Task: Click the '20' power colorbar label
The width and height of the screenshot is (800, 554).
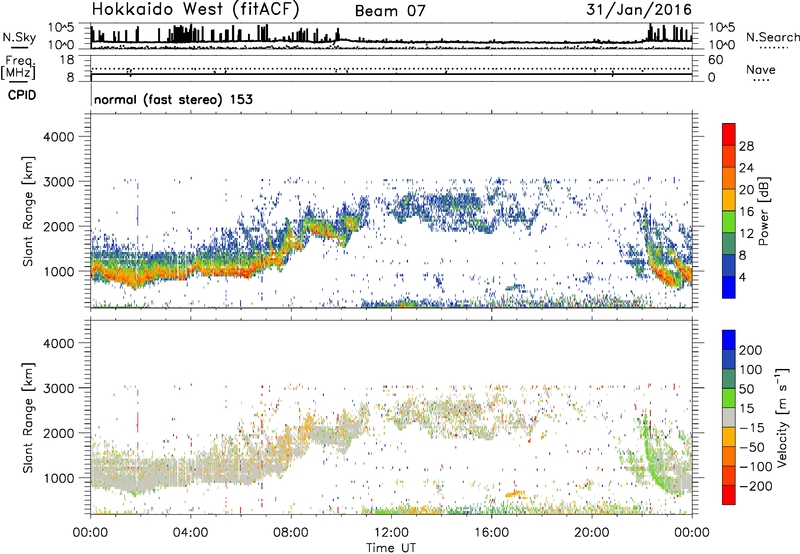Action: tap(746, 190)
